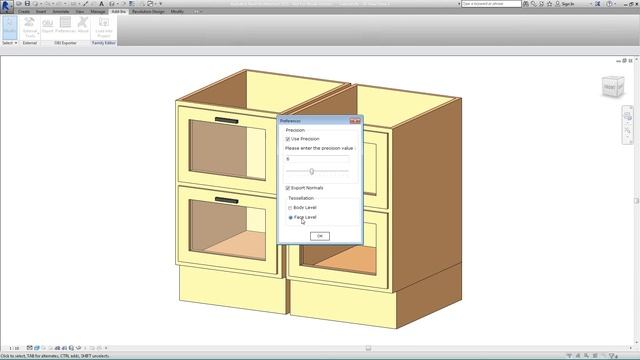Open Preferences in OBJ Exporter panel
This screenshot has width=640, height=360.
[x=65, y=26]
